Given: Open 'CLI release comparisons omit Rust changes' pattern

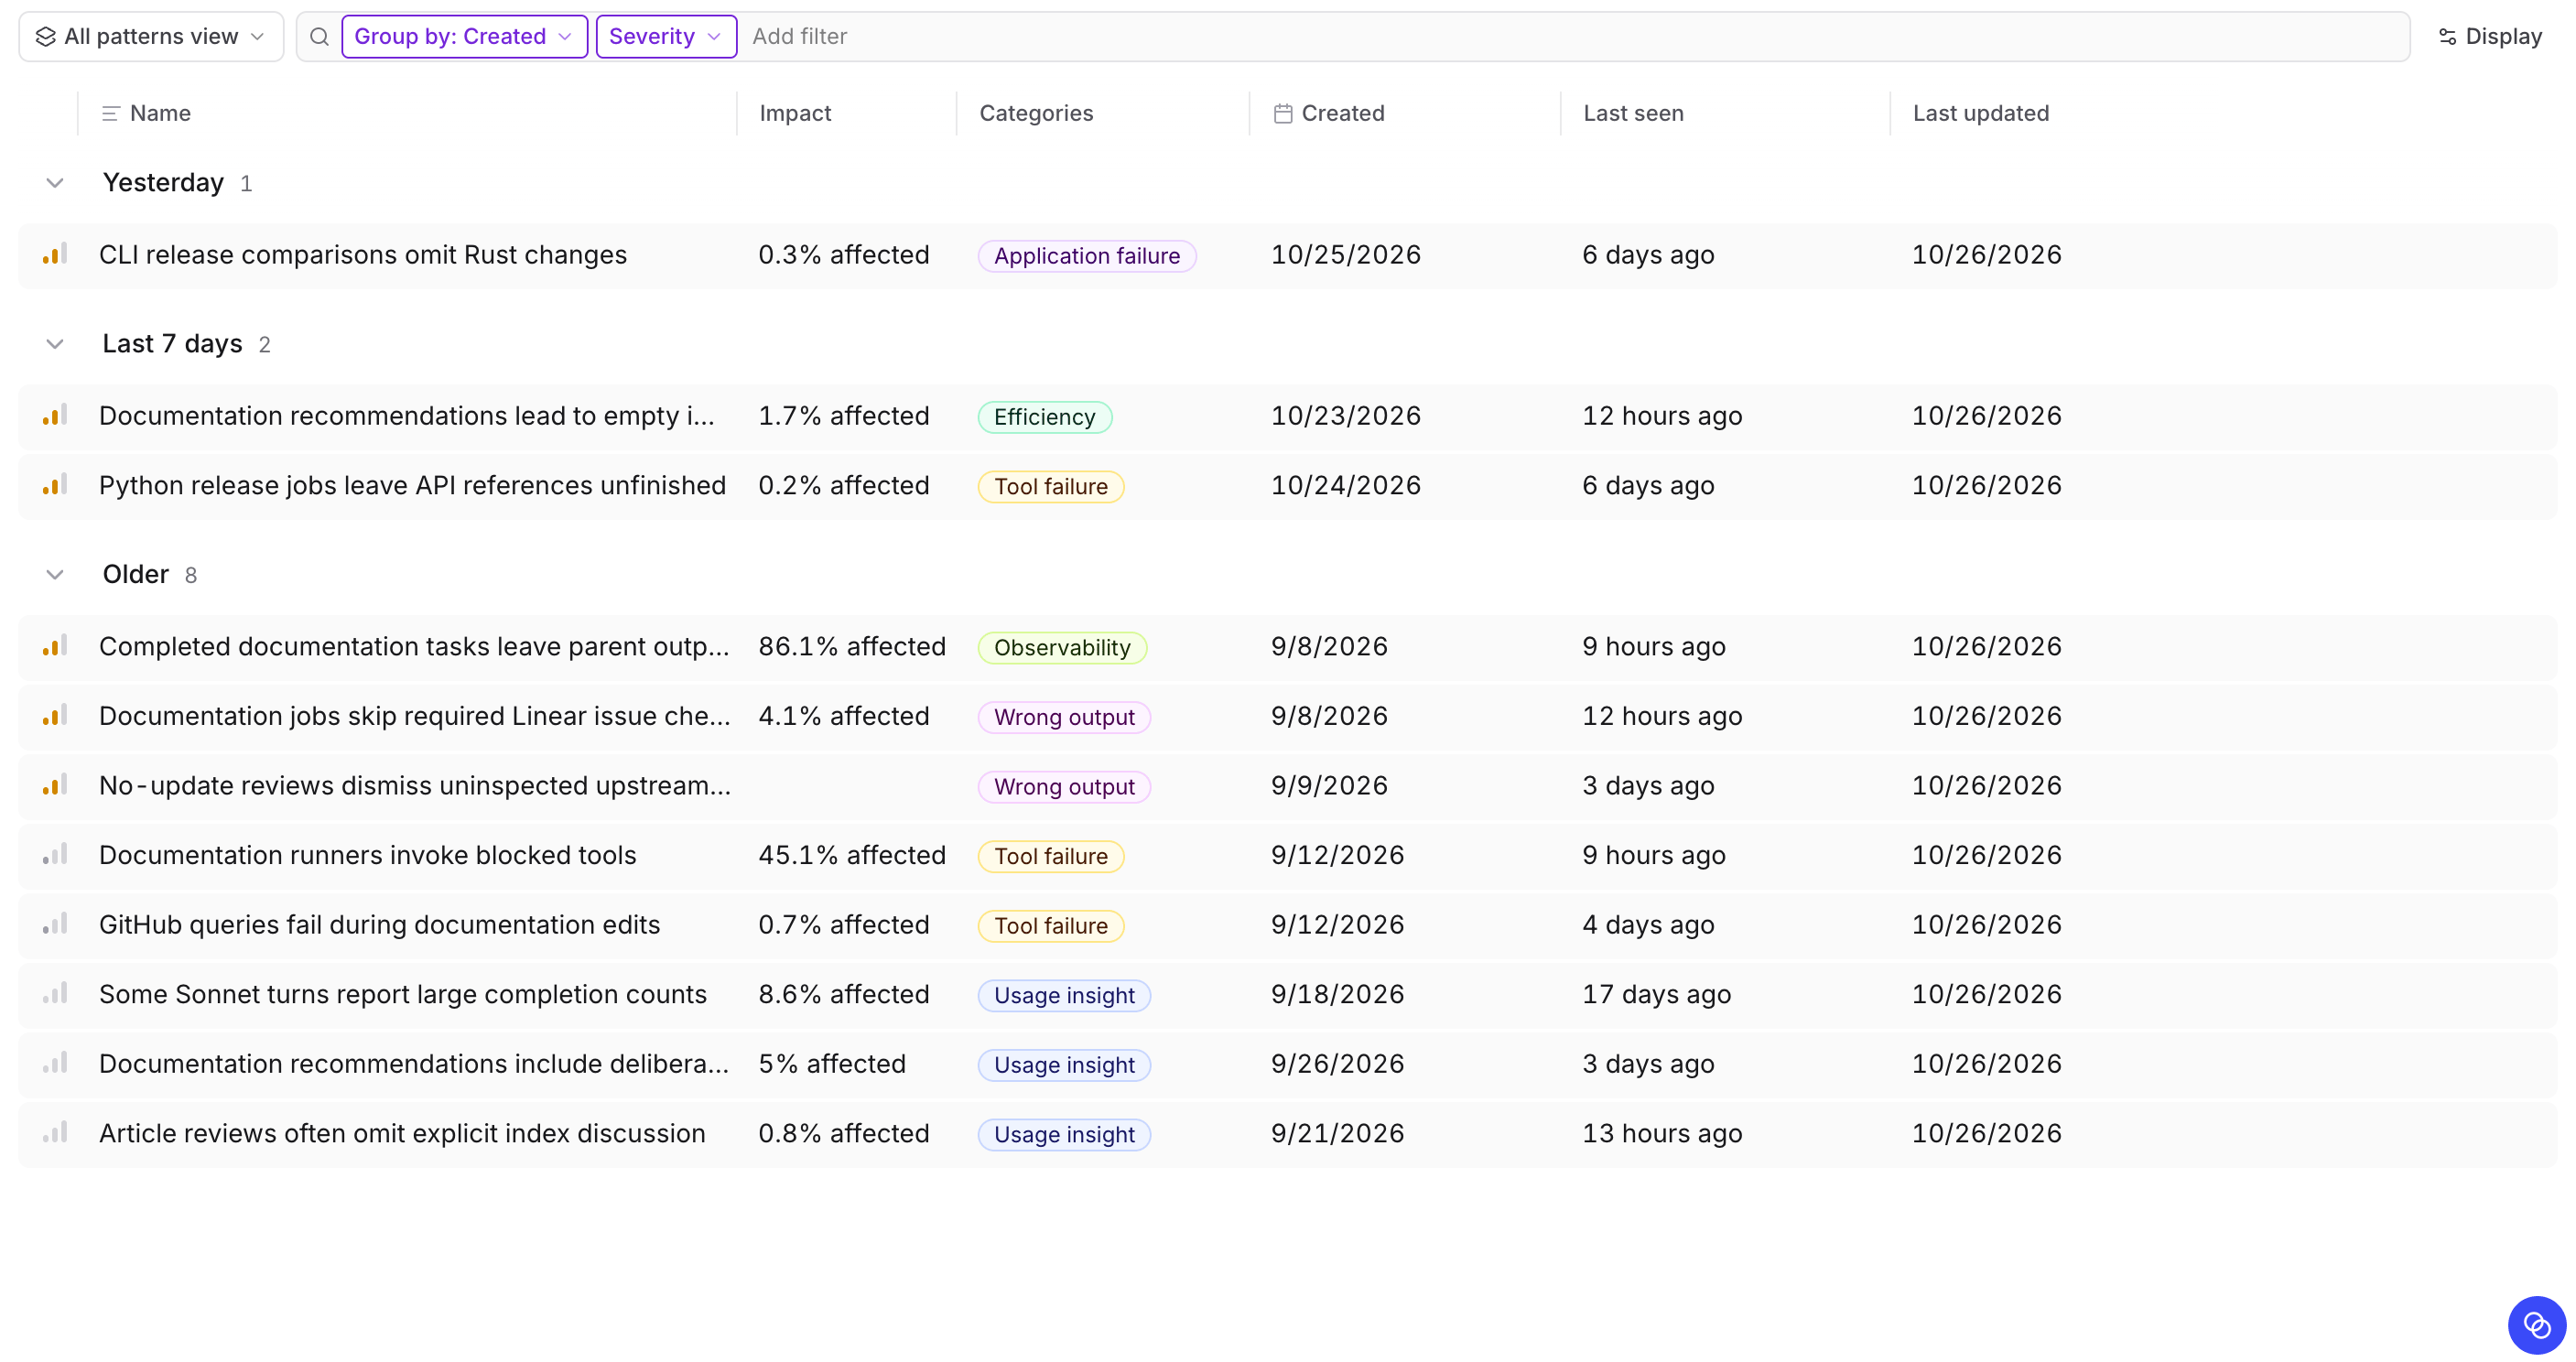Looking at the screenshot, I should (363, 255).
